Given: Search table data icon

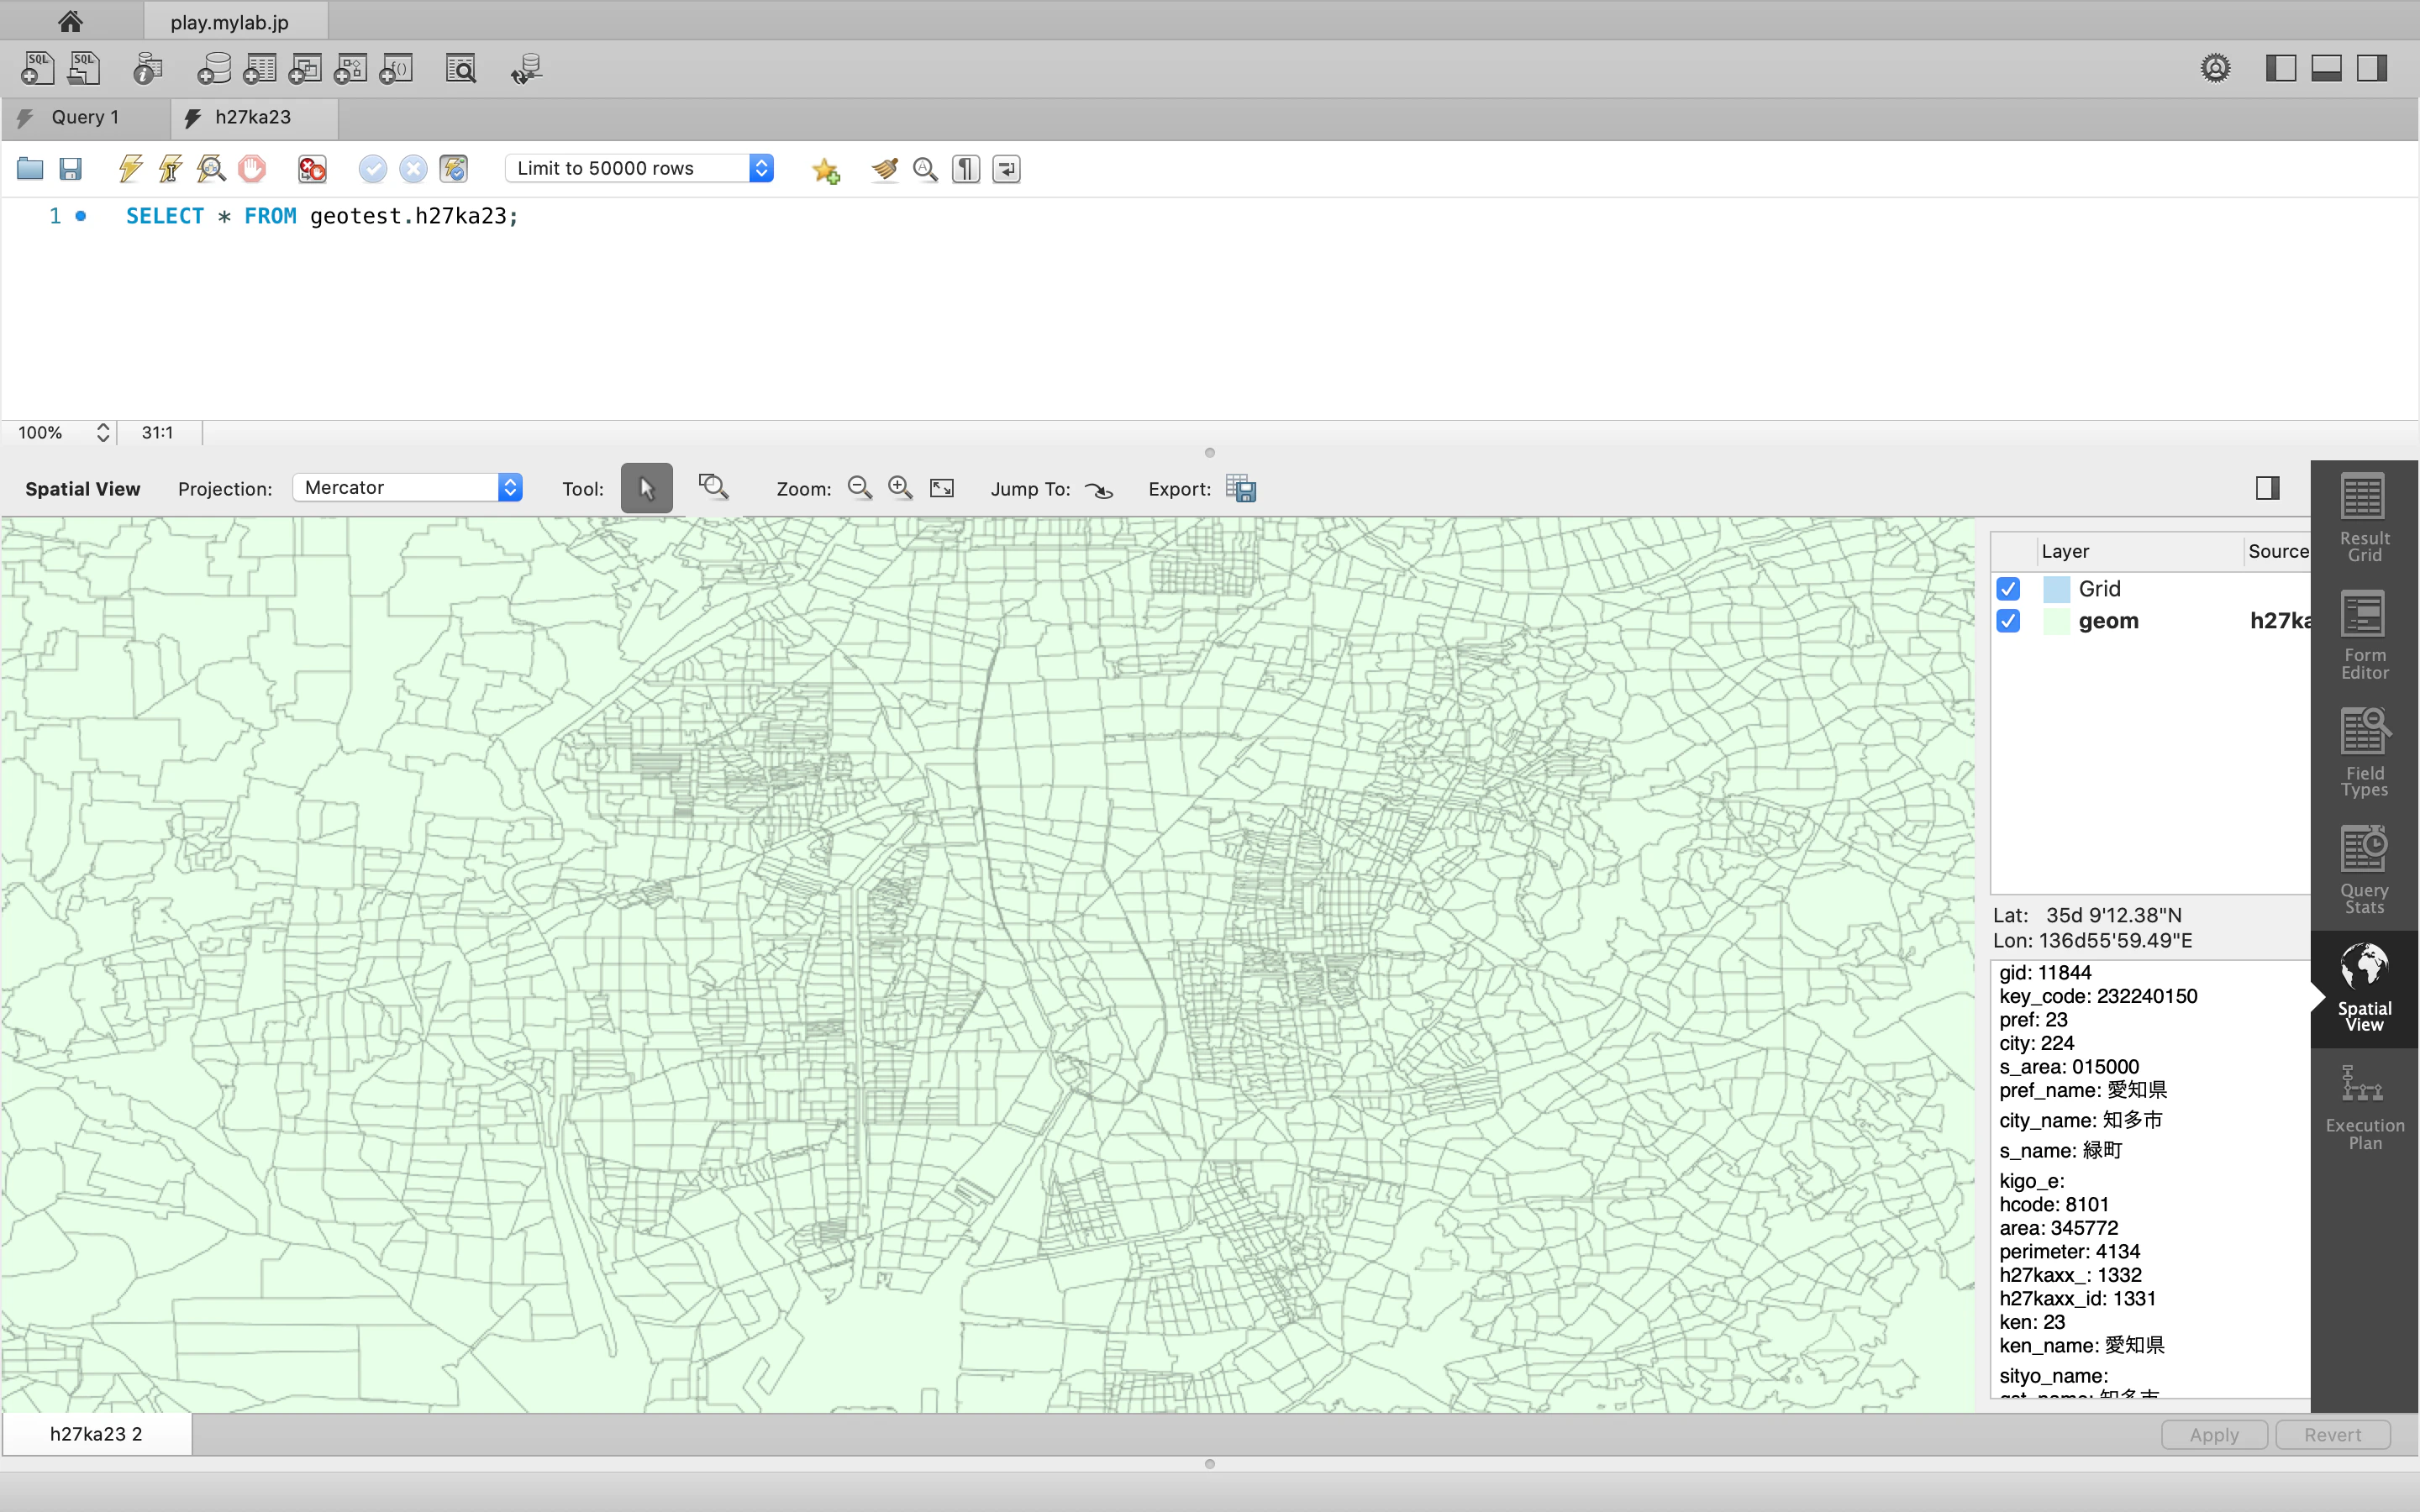Looking at the screenshot, I should 461,68.
